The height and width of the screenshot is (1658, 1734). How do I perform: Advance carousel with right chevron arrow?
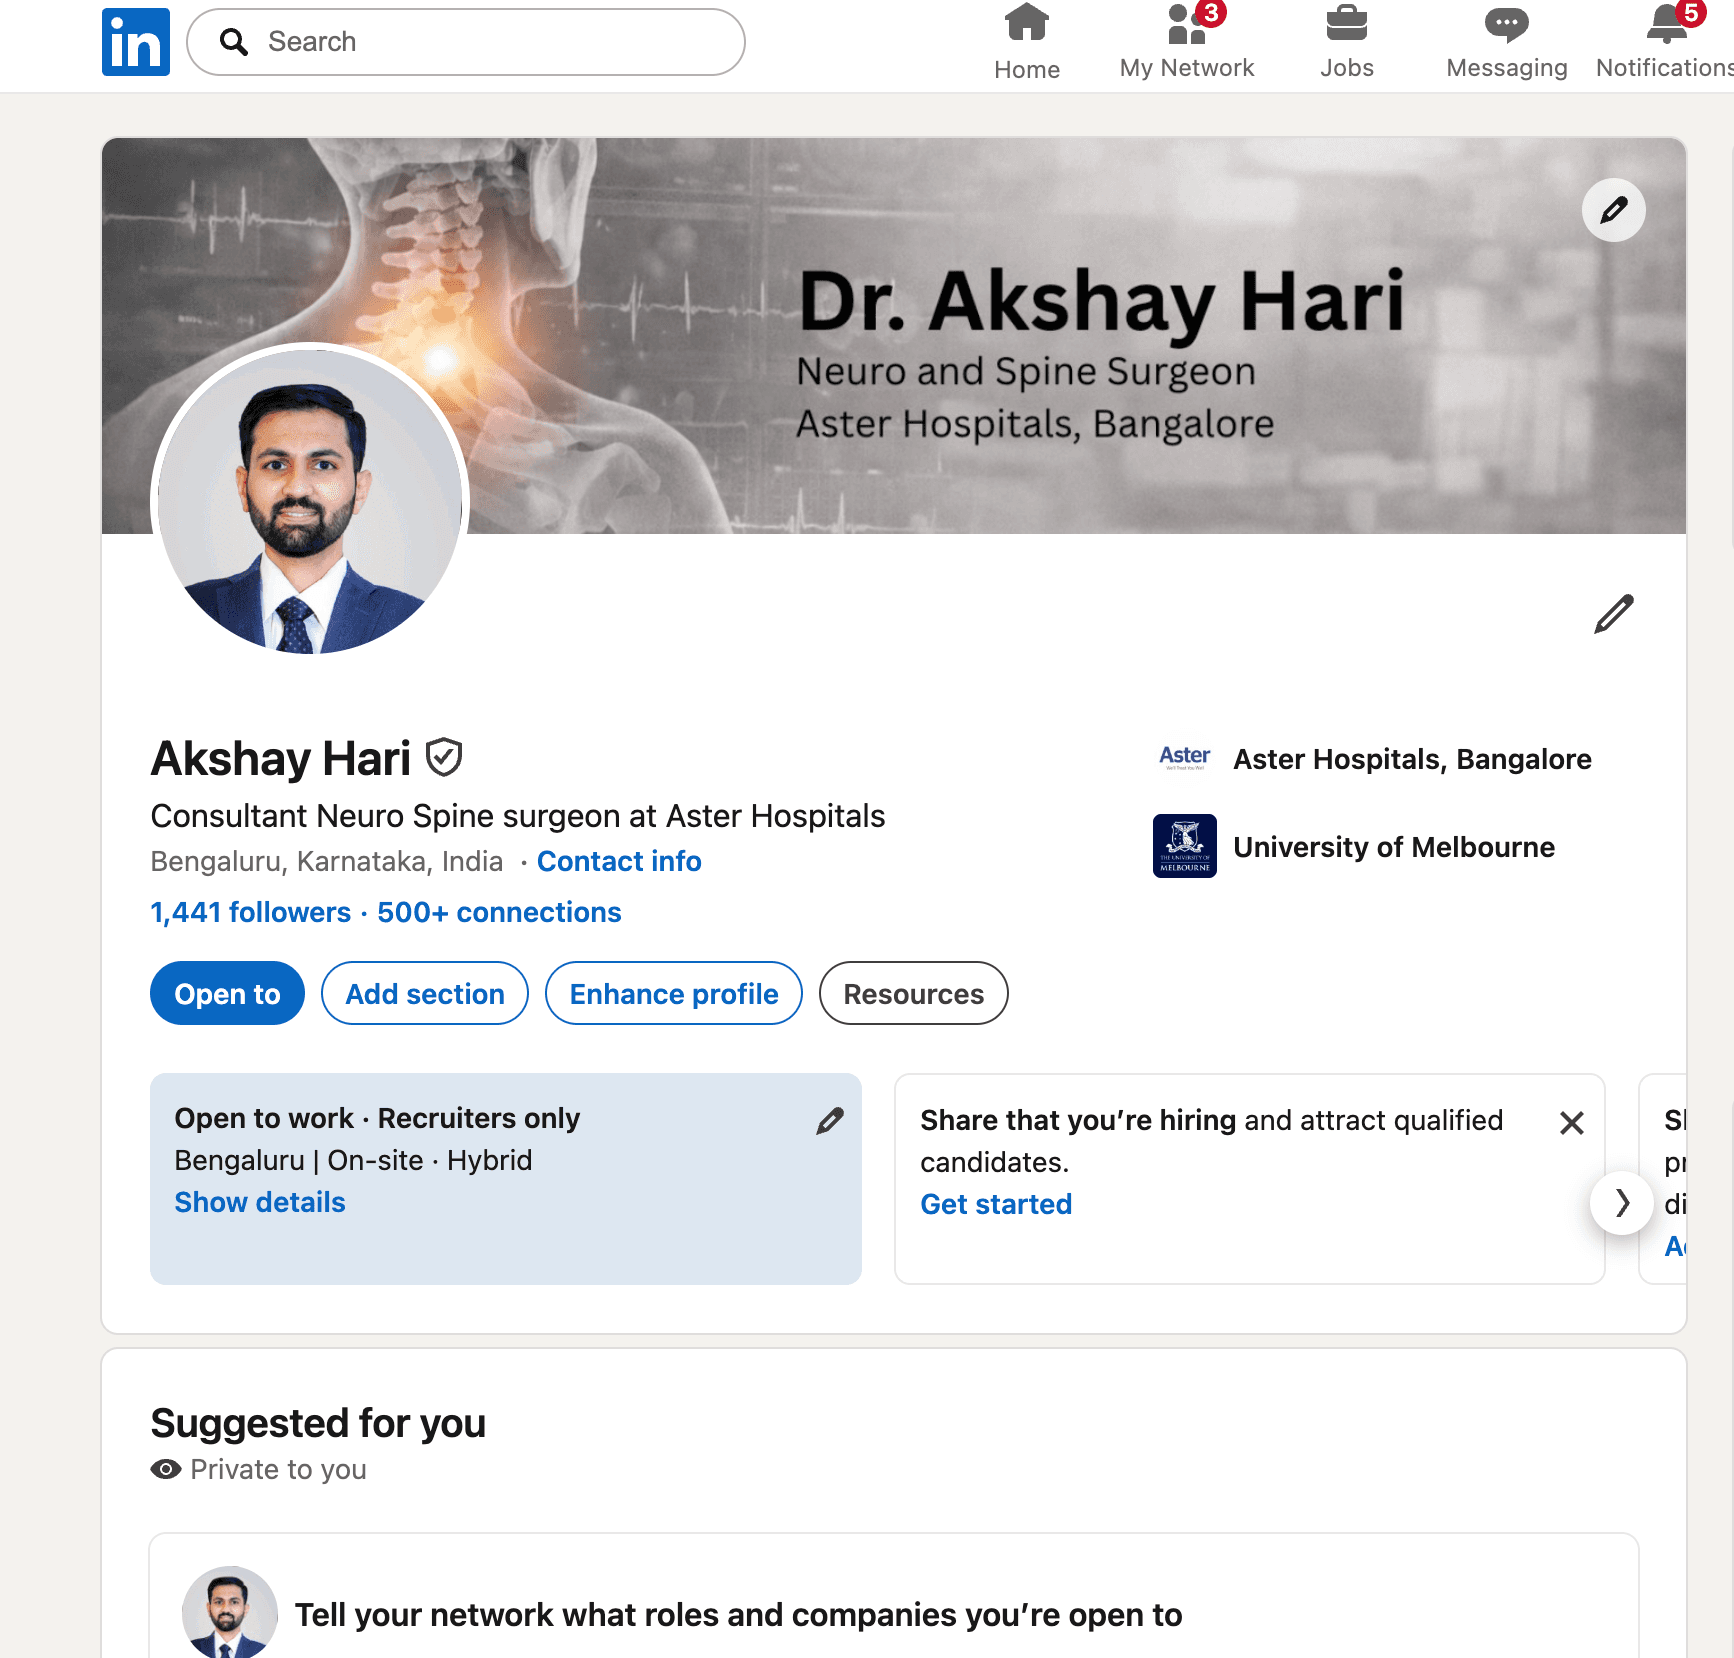pyautogui.click(x=1621, y=1202)
